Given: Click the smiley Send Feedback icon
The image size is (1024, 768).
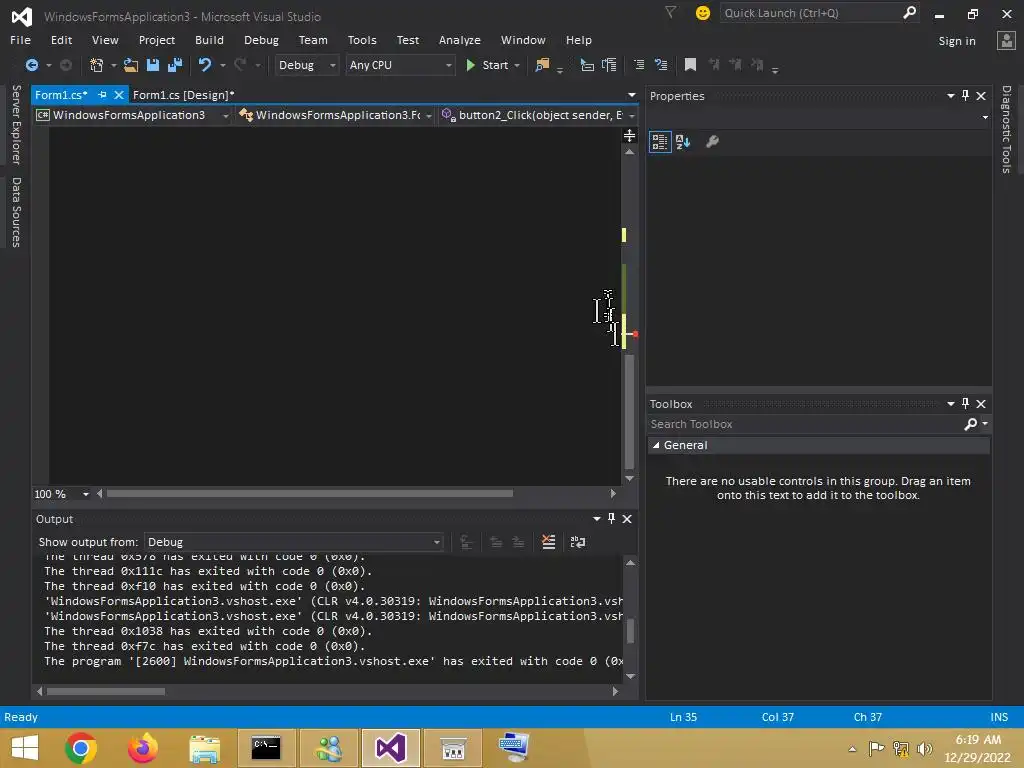Looking at the screenshot, I should coord(703,13).
